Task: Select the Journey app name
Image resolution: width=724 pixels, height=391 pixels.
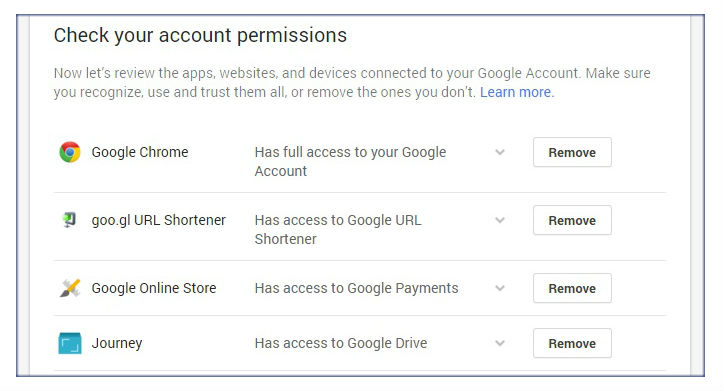Action: tap(117, 343)
